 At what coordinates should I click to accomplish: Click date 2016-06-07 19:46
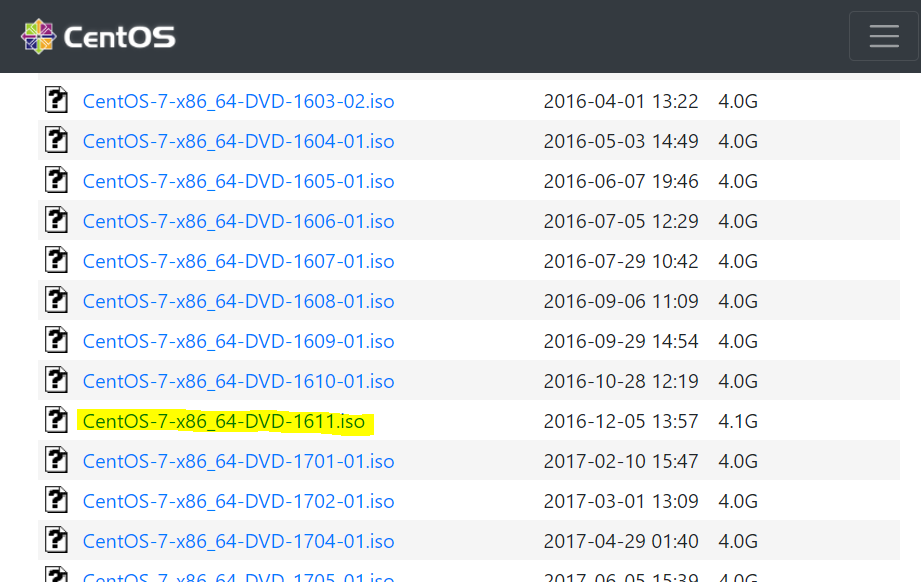point(621,181)
